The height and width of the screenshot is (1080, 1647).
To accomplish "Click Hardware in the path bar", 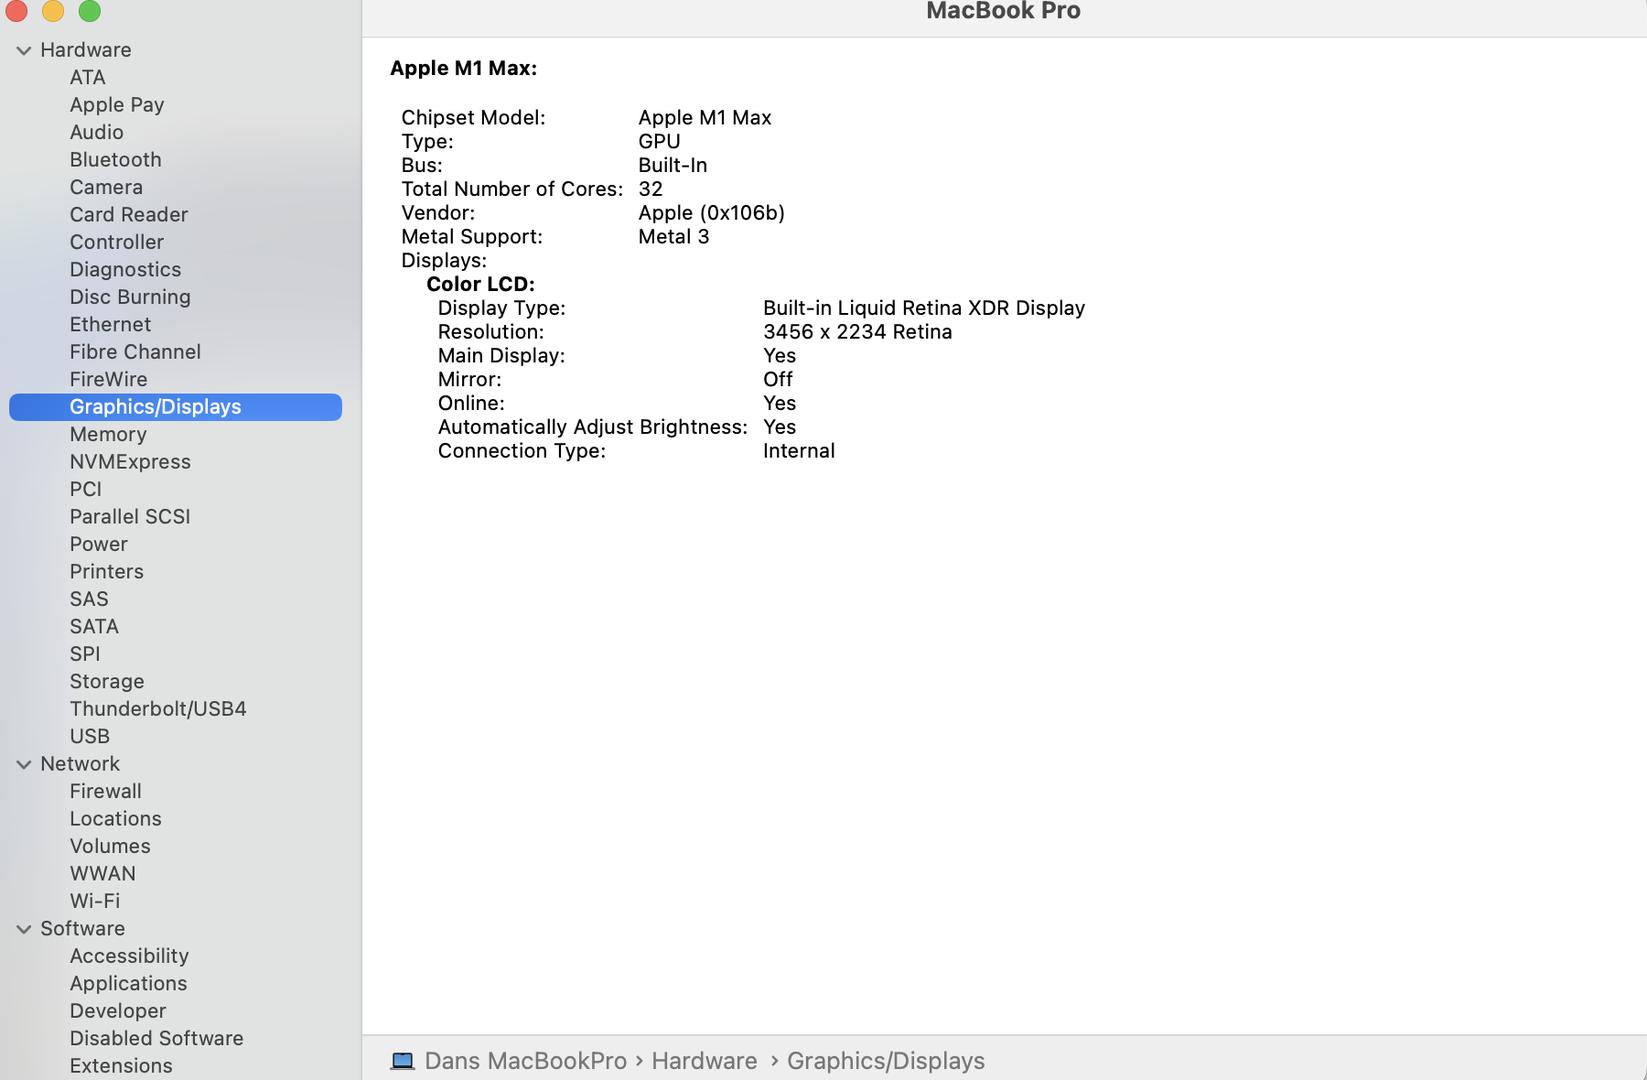I will (x=704, y=1061).
